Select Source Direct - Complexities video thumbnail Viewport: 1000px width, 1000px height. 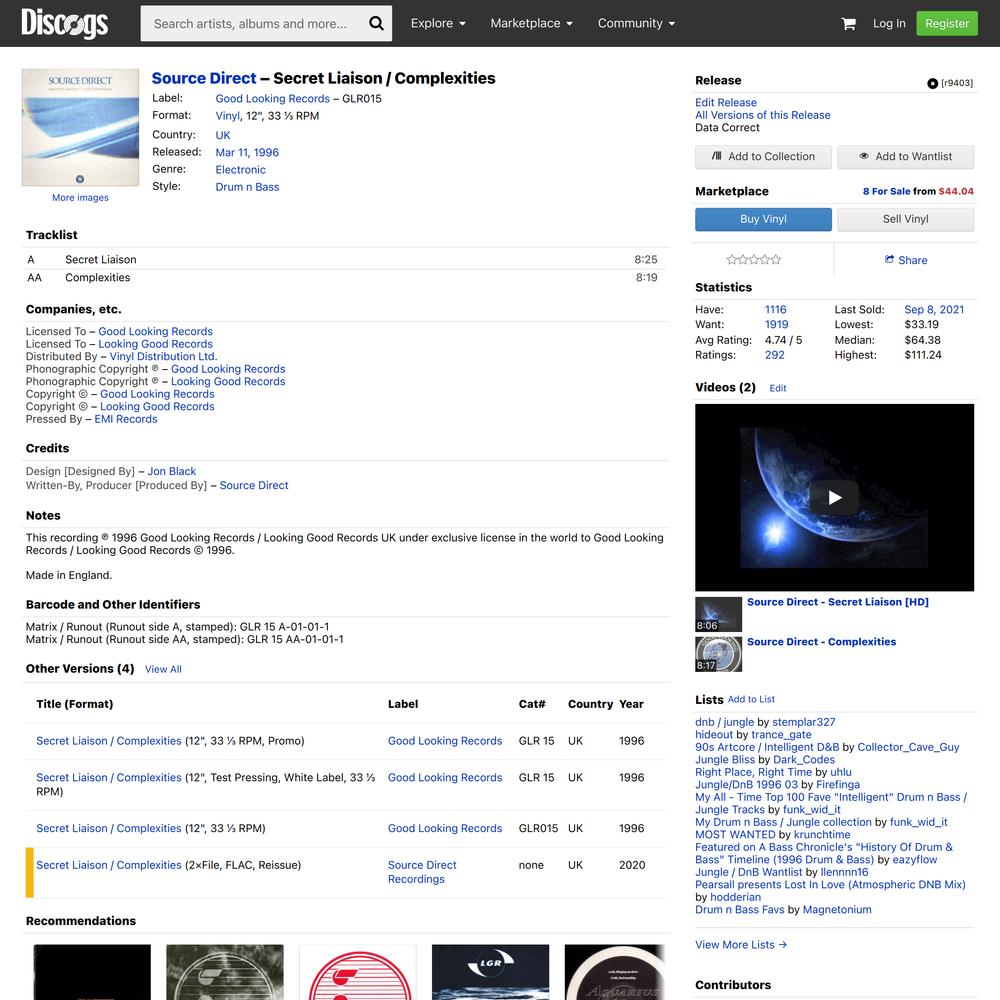[718, 654]
